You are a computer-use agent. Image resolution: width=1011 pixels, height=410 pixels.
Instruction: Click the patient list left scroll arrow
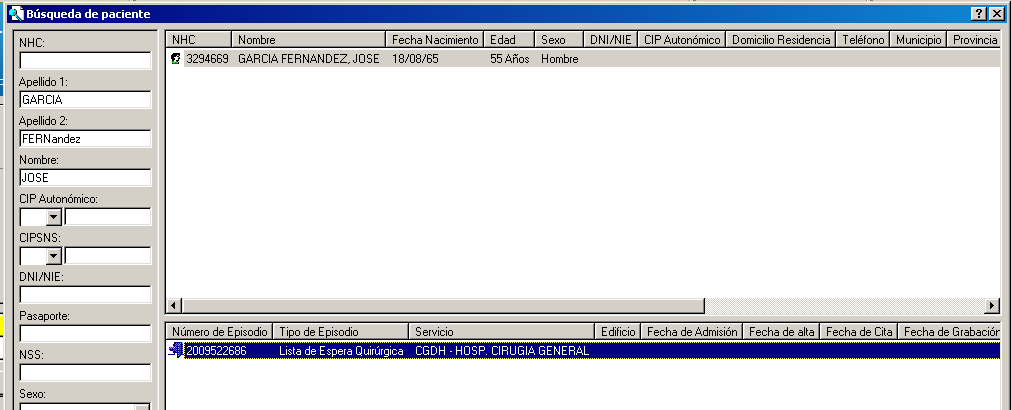pyautogui.click(x=173, y=305)
